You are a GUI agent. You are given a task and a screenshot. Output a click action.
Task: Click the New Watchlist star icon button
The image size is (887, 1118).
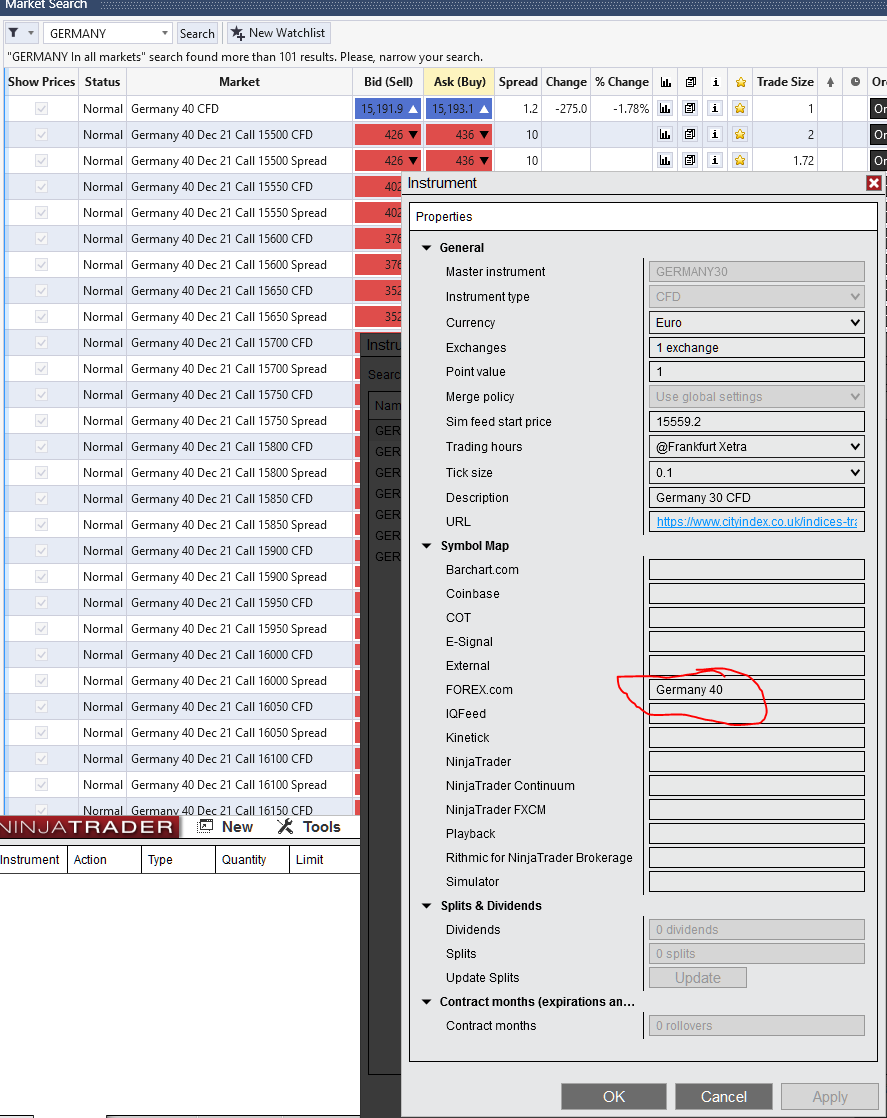pos(277,33)
